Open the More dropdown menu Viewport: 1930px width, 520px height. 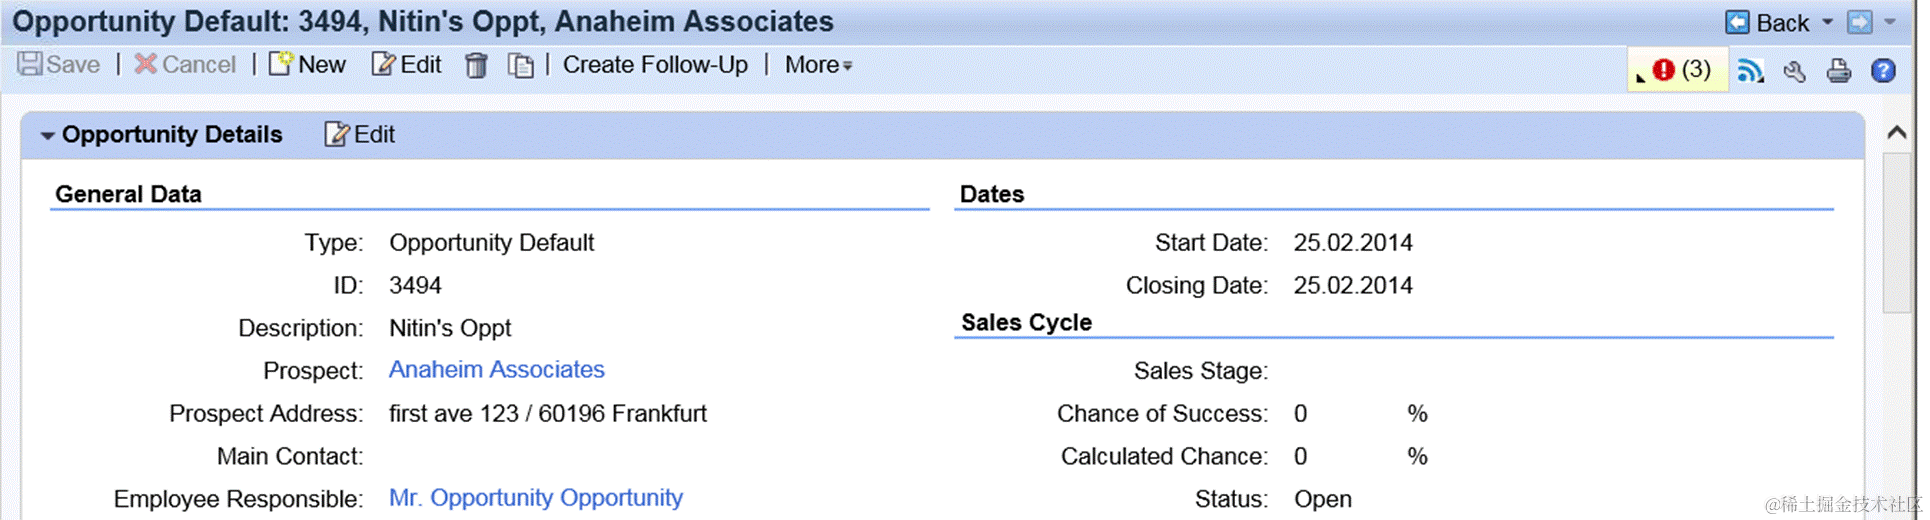click(818, 65)
